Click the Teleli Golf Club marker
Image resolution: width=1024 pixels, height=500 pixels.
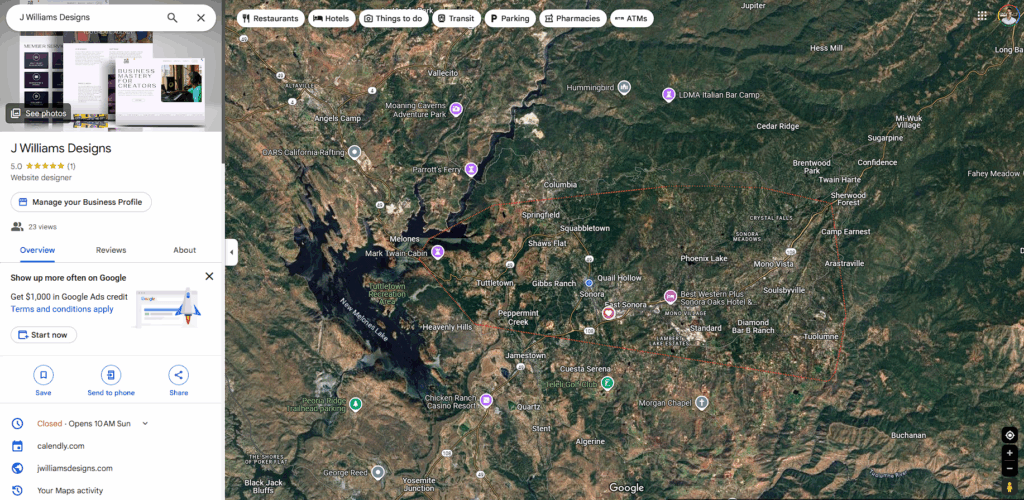click(x=607, y=383)
